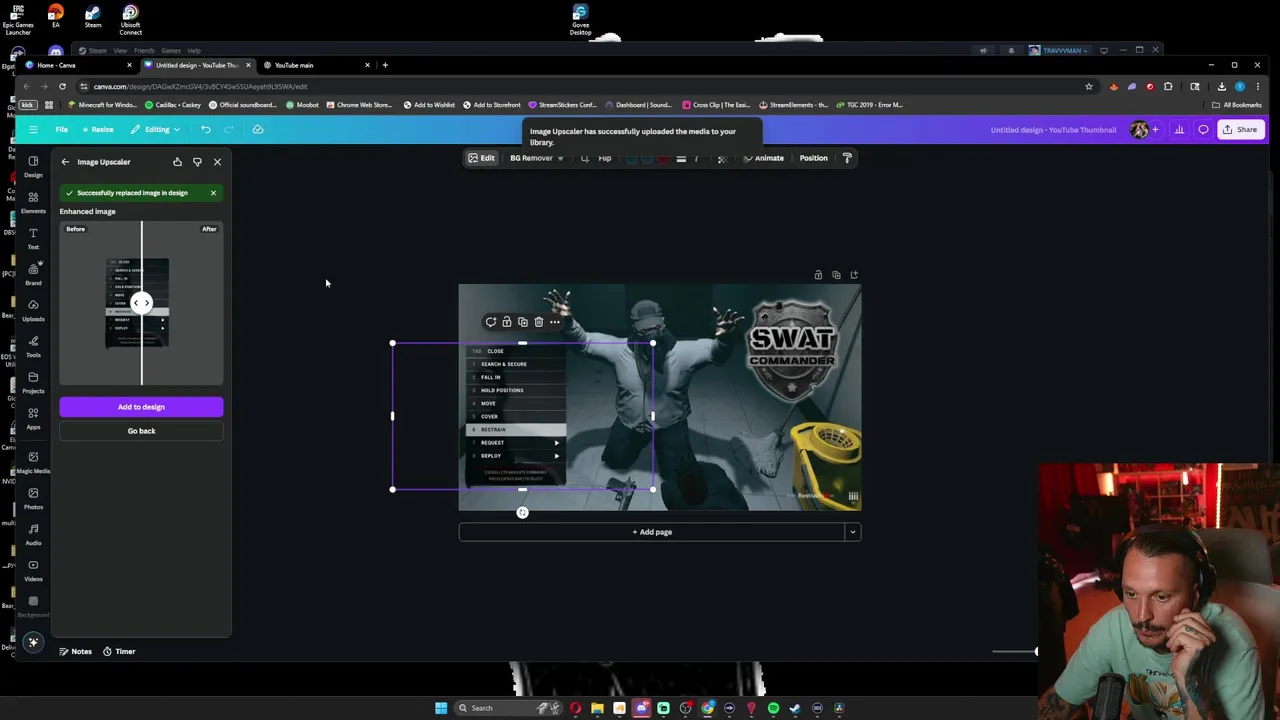Click the + Add page button

(x=652, y=532)
